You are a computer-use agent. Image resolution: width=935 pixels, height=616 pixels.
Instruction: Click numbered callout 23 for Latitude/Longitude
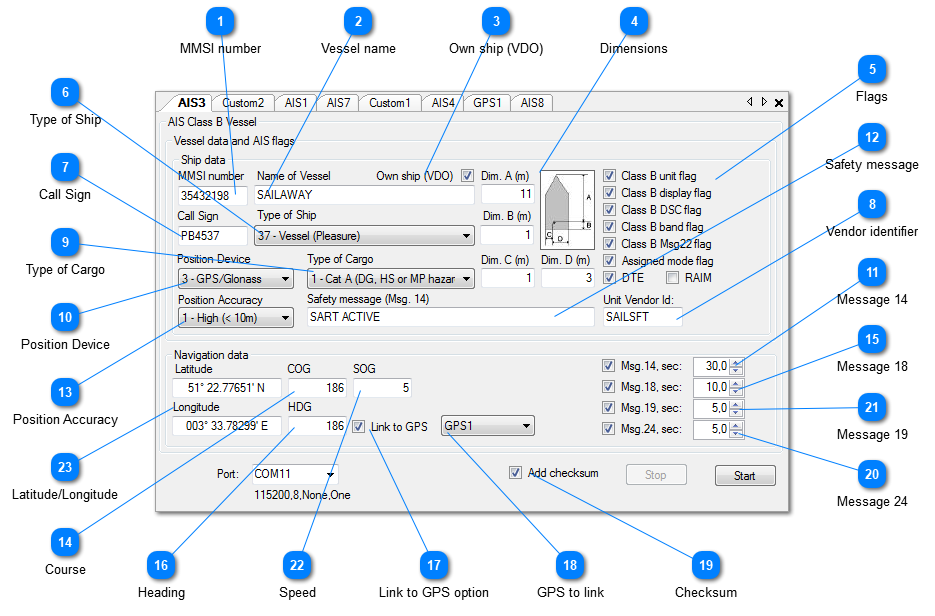click(64, 467)
